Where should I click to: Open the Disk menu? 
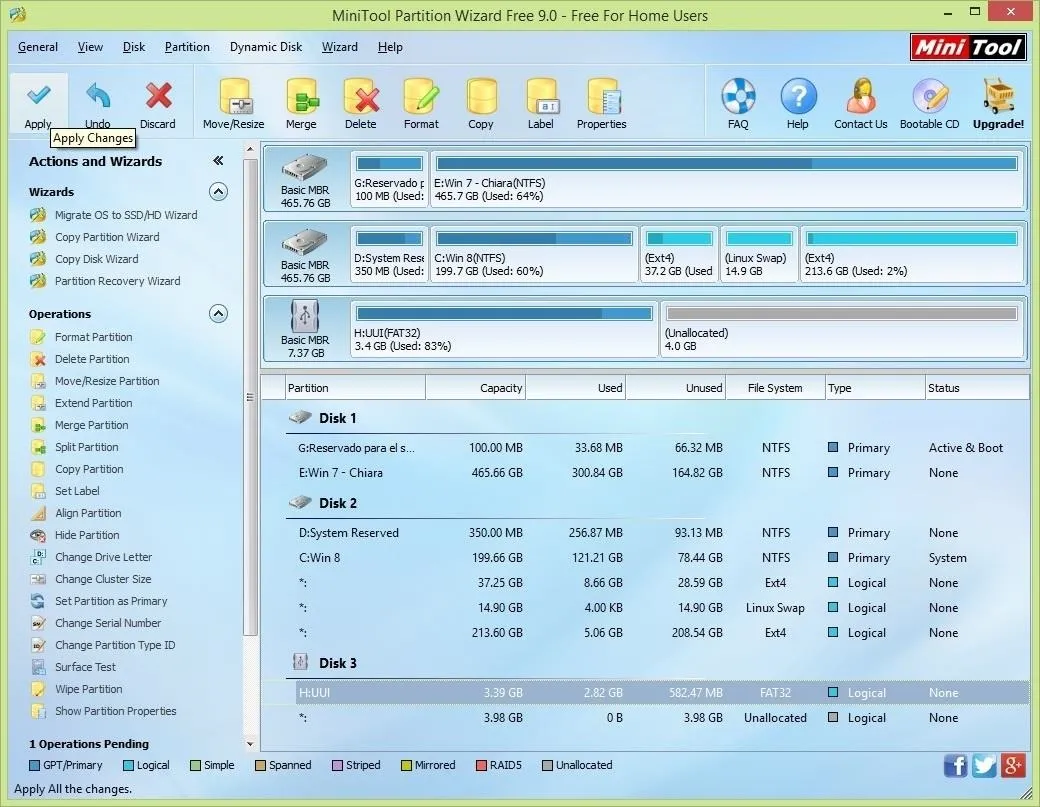[x=134, y=47]
